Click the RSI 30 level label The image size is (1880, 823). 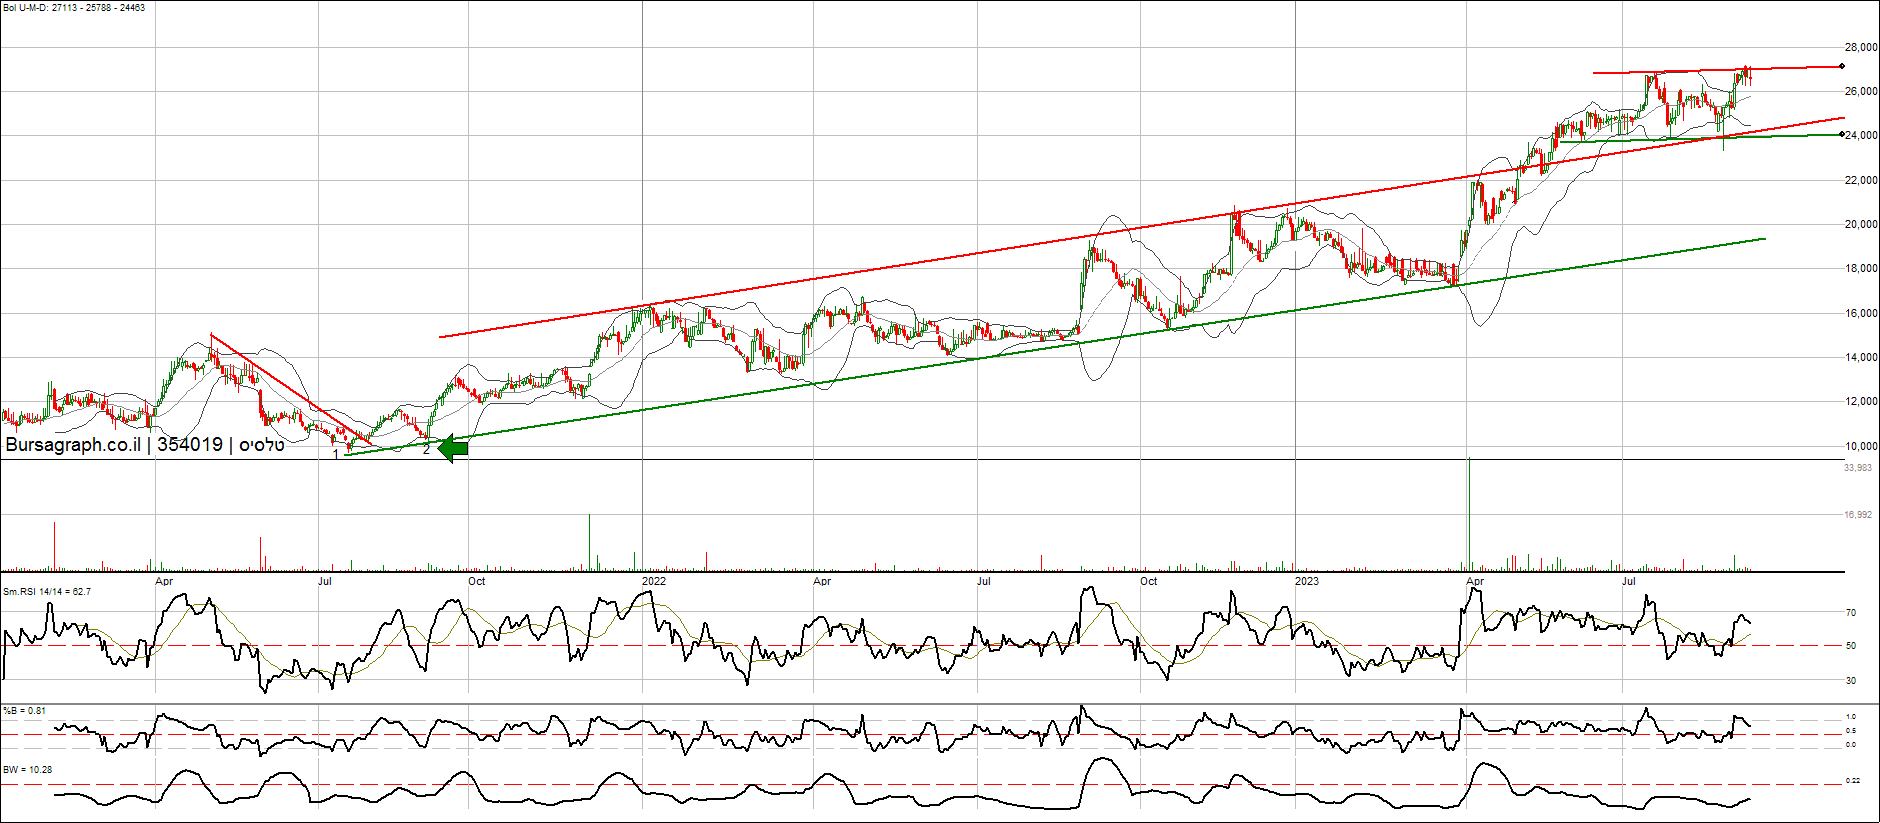[x=1851, y=681]
